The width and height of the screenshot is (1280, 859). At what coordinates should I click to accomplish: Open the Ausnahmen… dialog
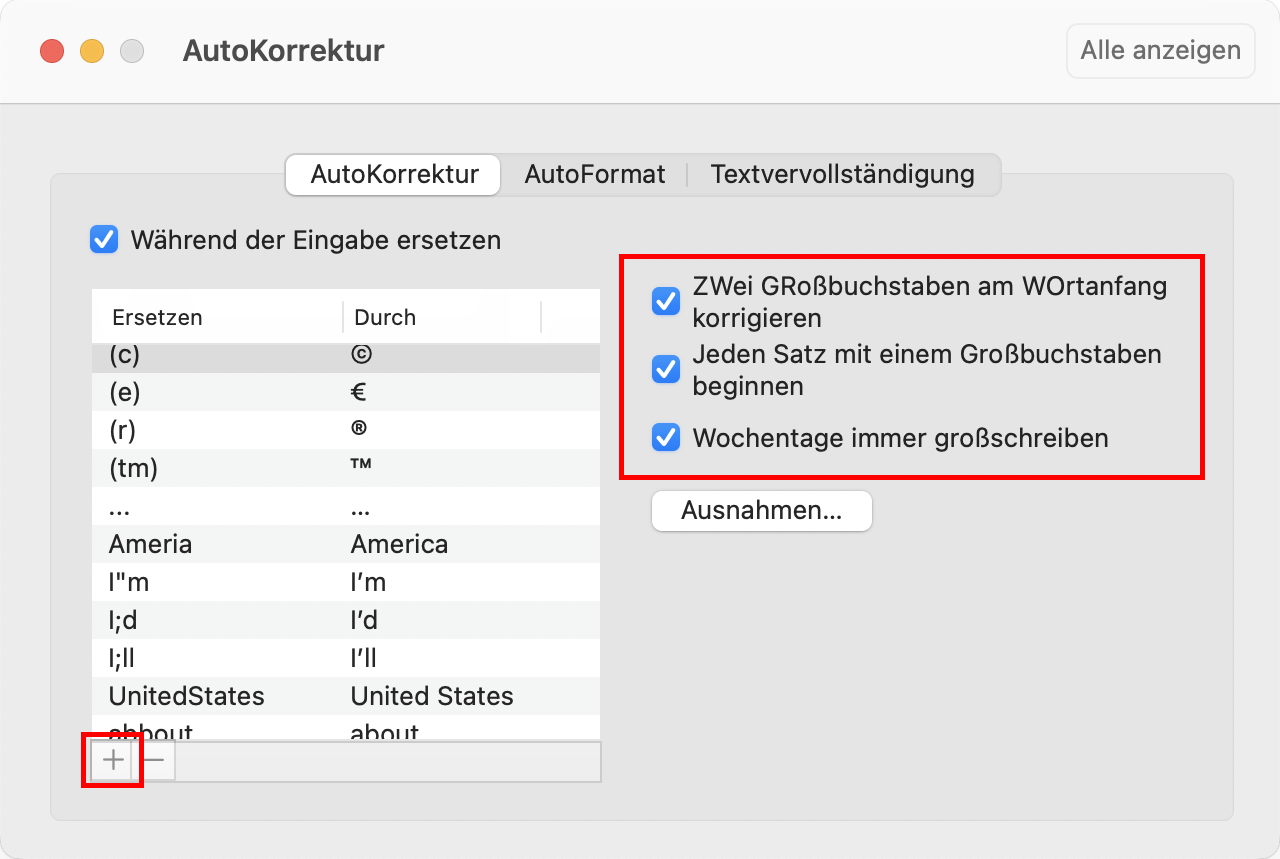pyautogui.click(x=761, y=511)
